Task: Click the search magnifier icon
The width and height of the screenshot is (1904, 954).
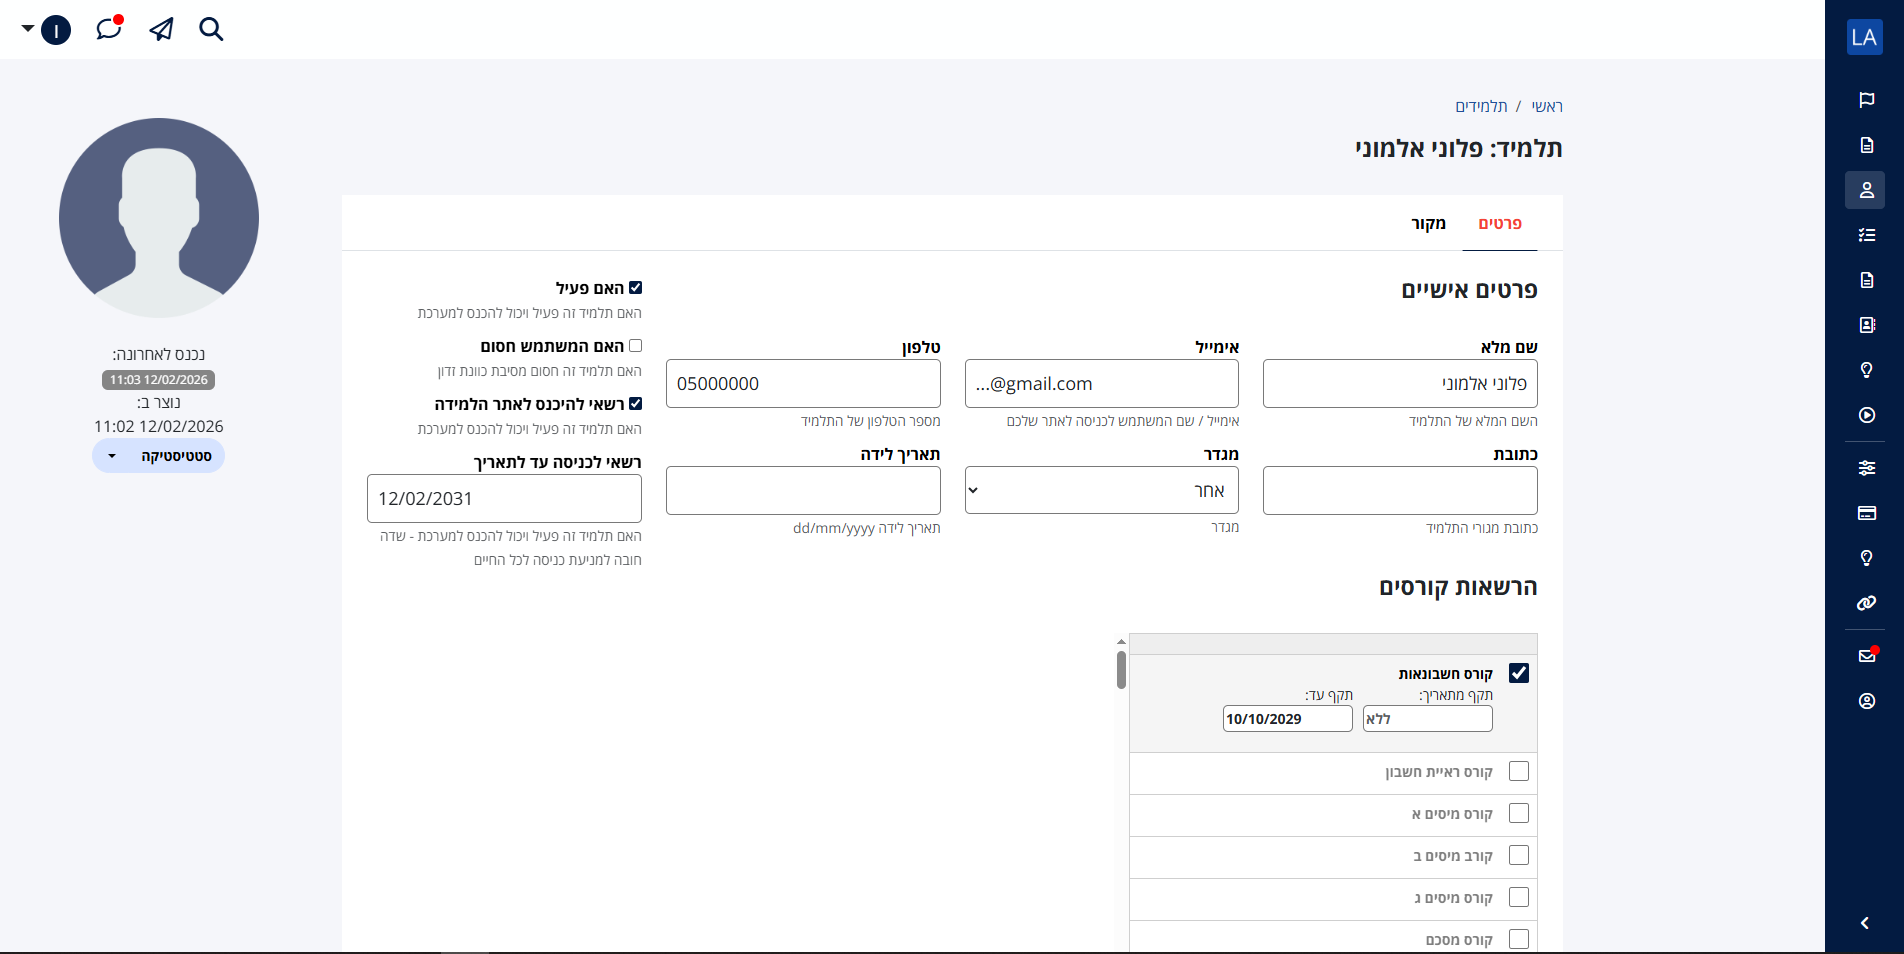Action: point(211,29)
